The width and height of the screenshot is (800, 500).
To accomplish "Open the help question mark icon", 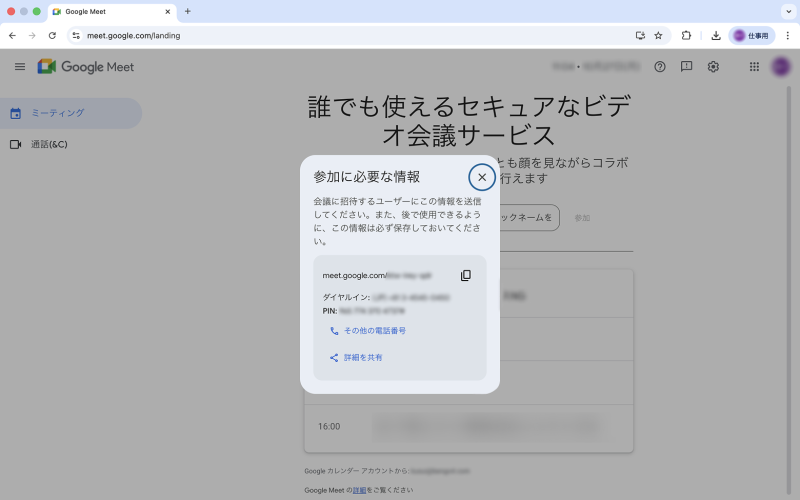I will [660, 67].
